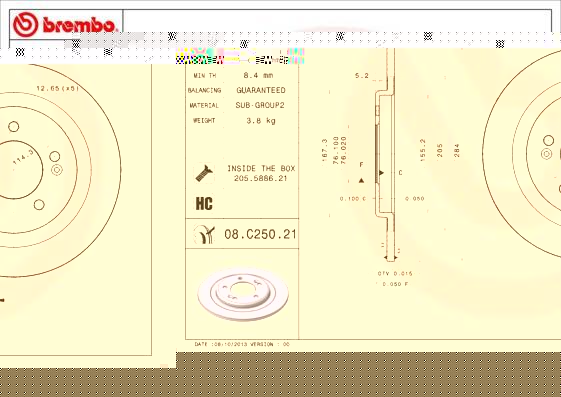Select the datum letter C
Screen dimensions: 561x397
tap(400, 173)
